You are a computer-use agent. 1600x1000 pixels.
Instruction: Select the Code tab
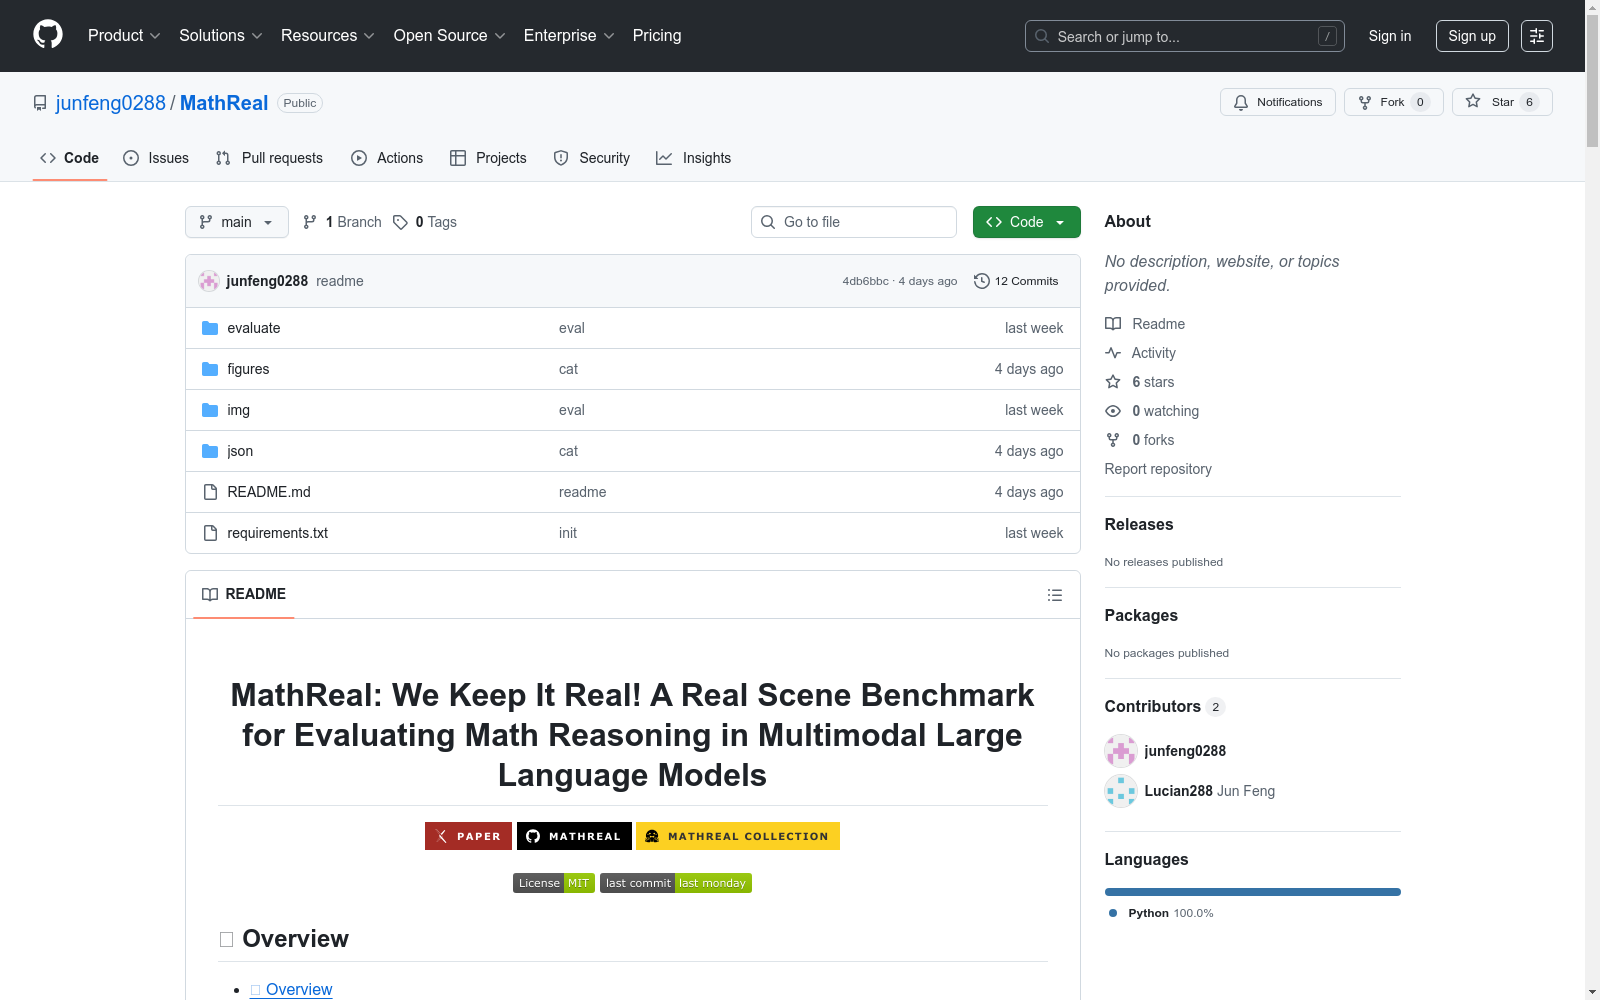[70, 158]
